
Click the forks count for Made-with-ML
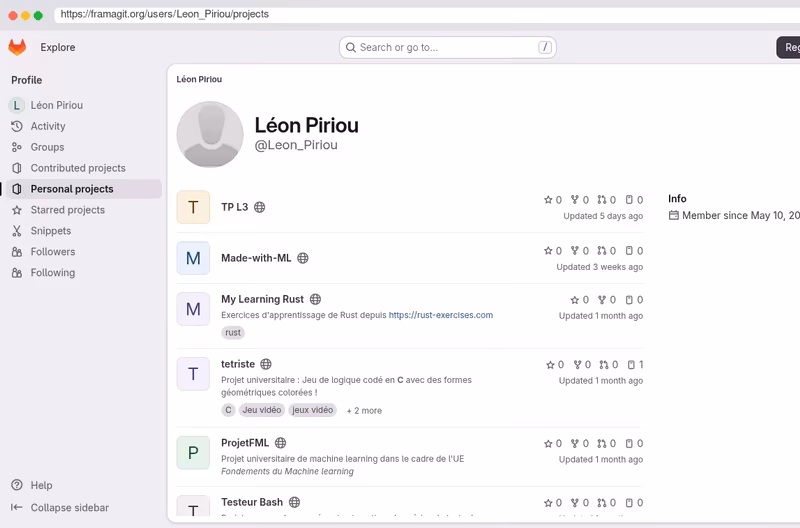coord(580,251)
